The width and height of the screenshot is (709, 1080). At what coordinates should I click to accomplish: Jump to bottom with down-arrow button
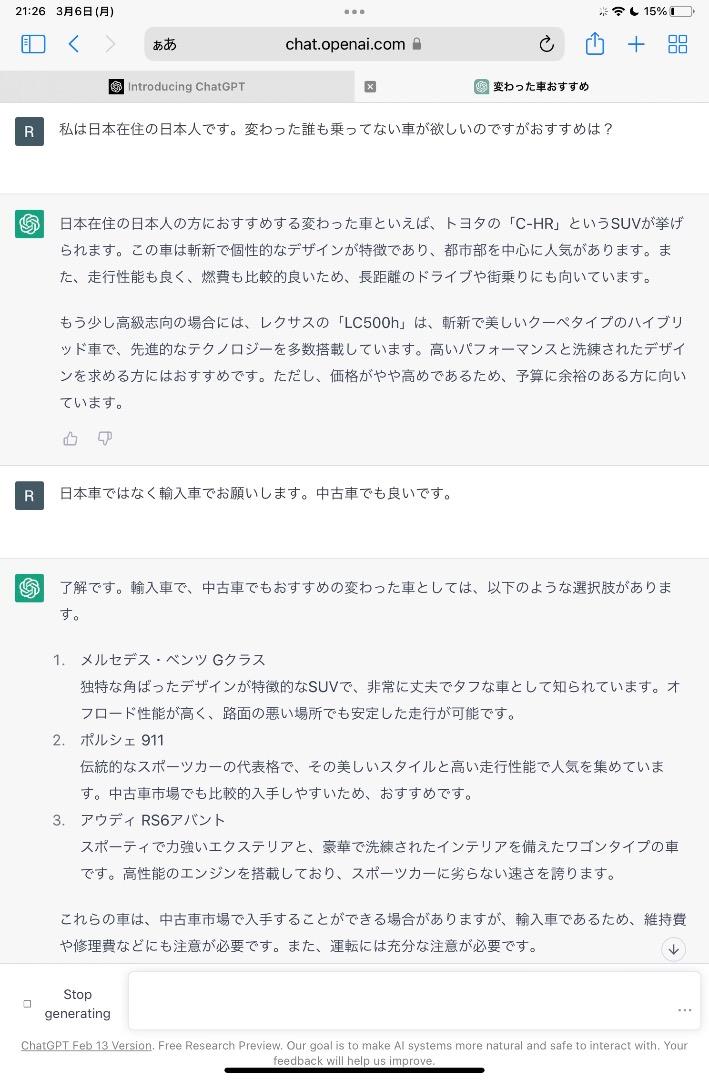(673, 949)
